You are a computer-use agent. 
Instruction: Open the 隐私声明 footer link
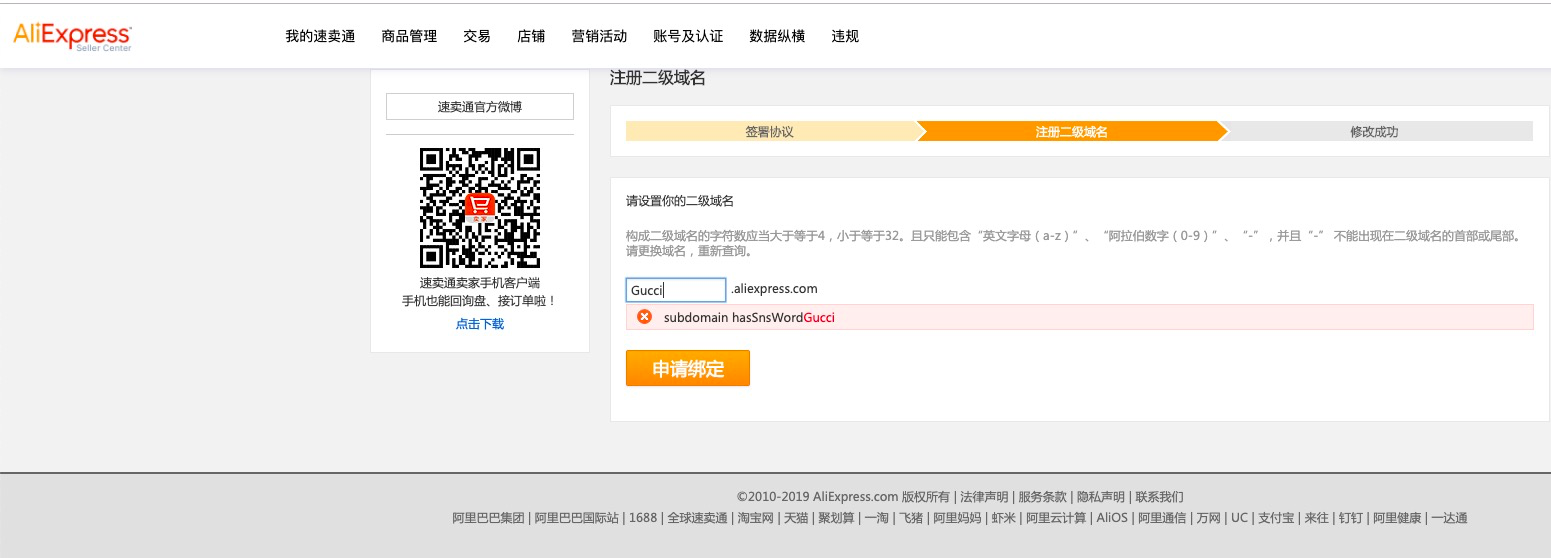click(1101, 497)
